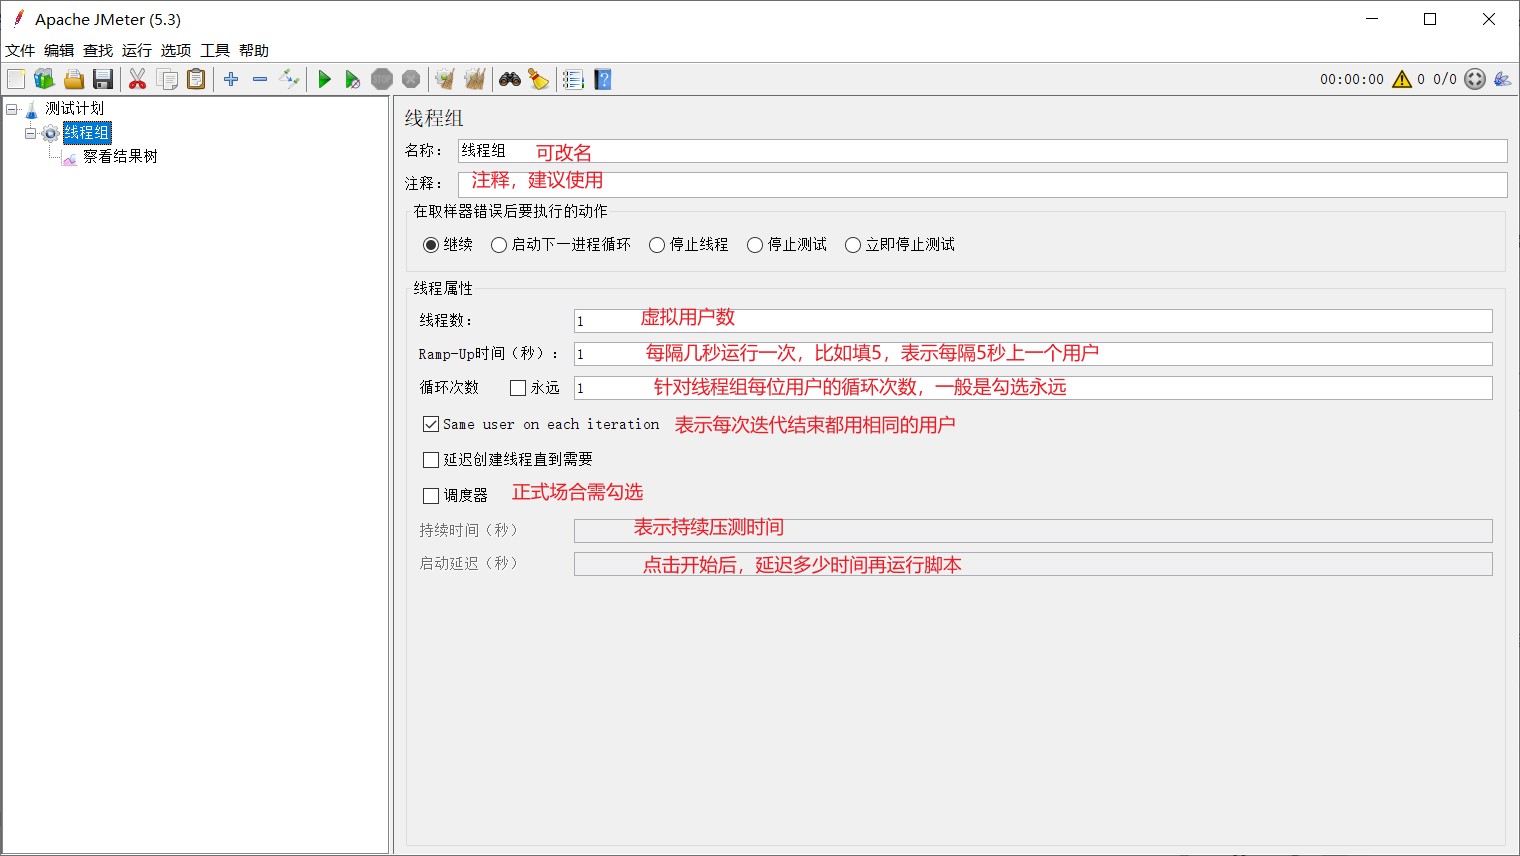Click the 线程数 input field
The height and width of the screenshot is (856, 1520).
[x=1033, y=321]
